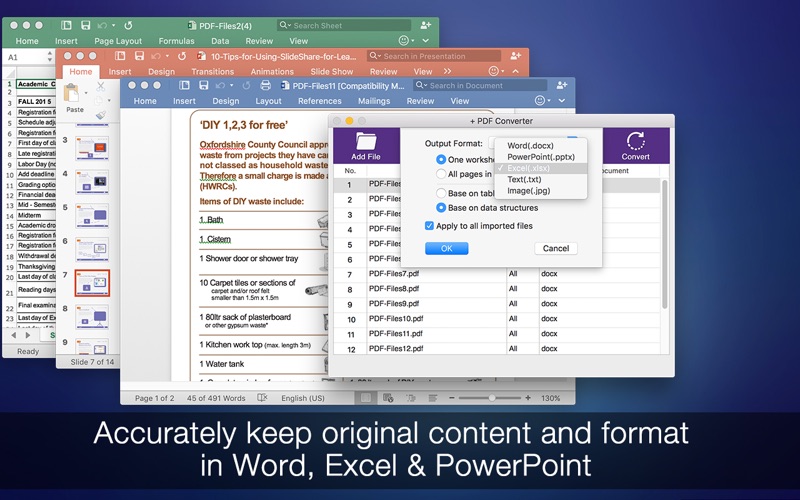Click Search in Document field in Word

(480, 85)
